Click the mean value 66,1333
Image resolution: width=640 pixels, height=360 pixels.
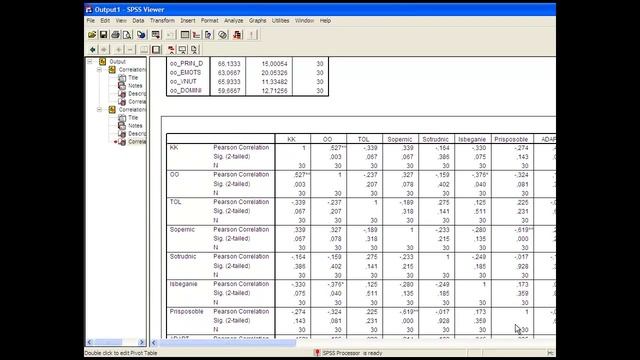click(x=229, y=64)
